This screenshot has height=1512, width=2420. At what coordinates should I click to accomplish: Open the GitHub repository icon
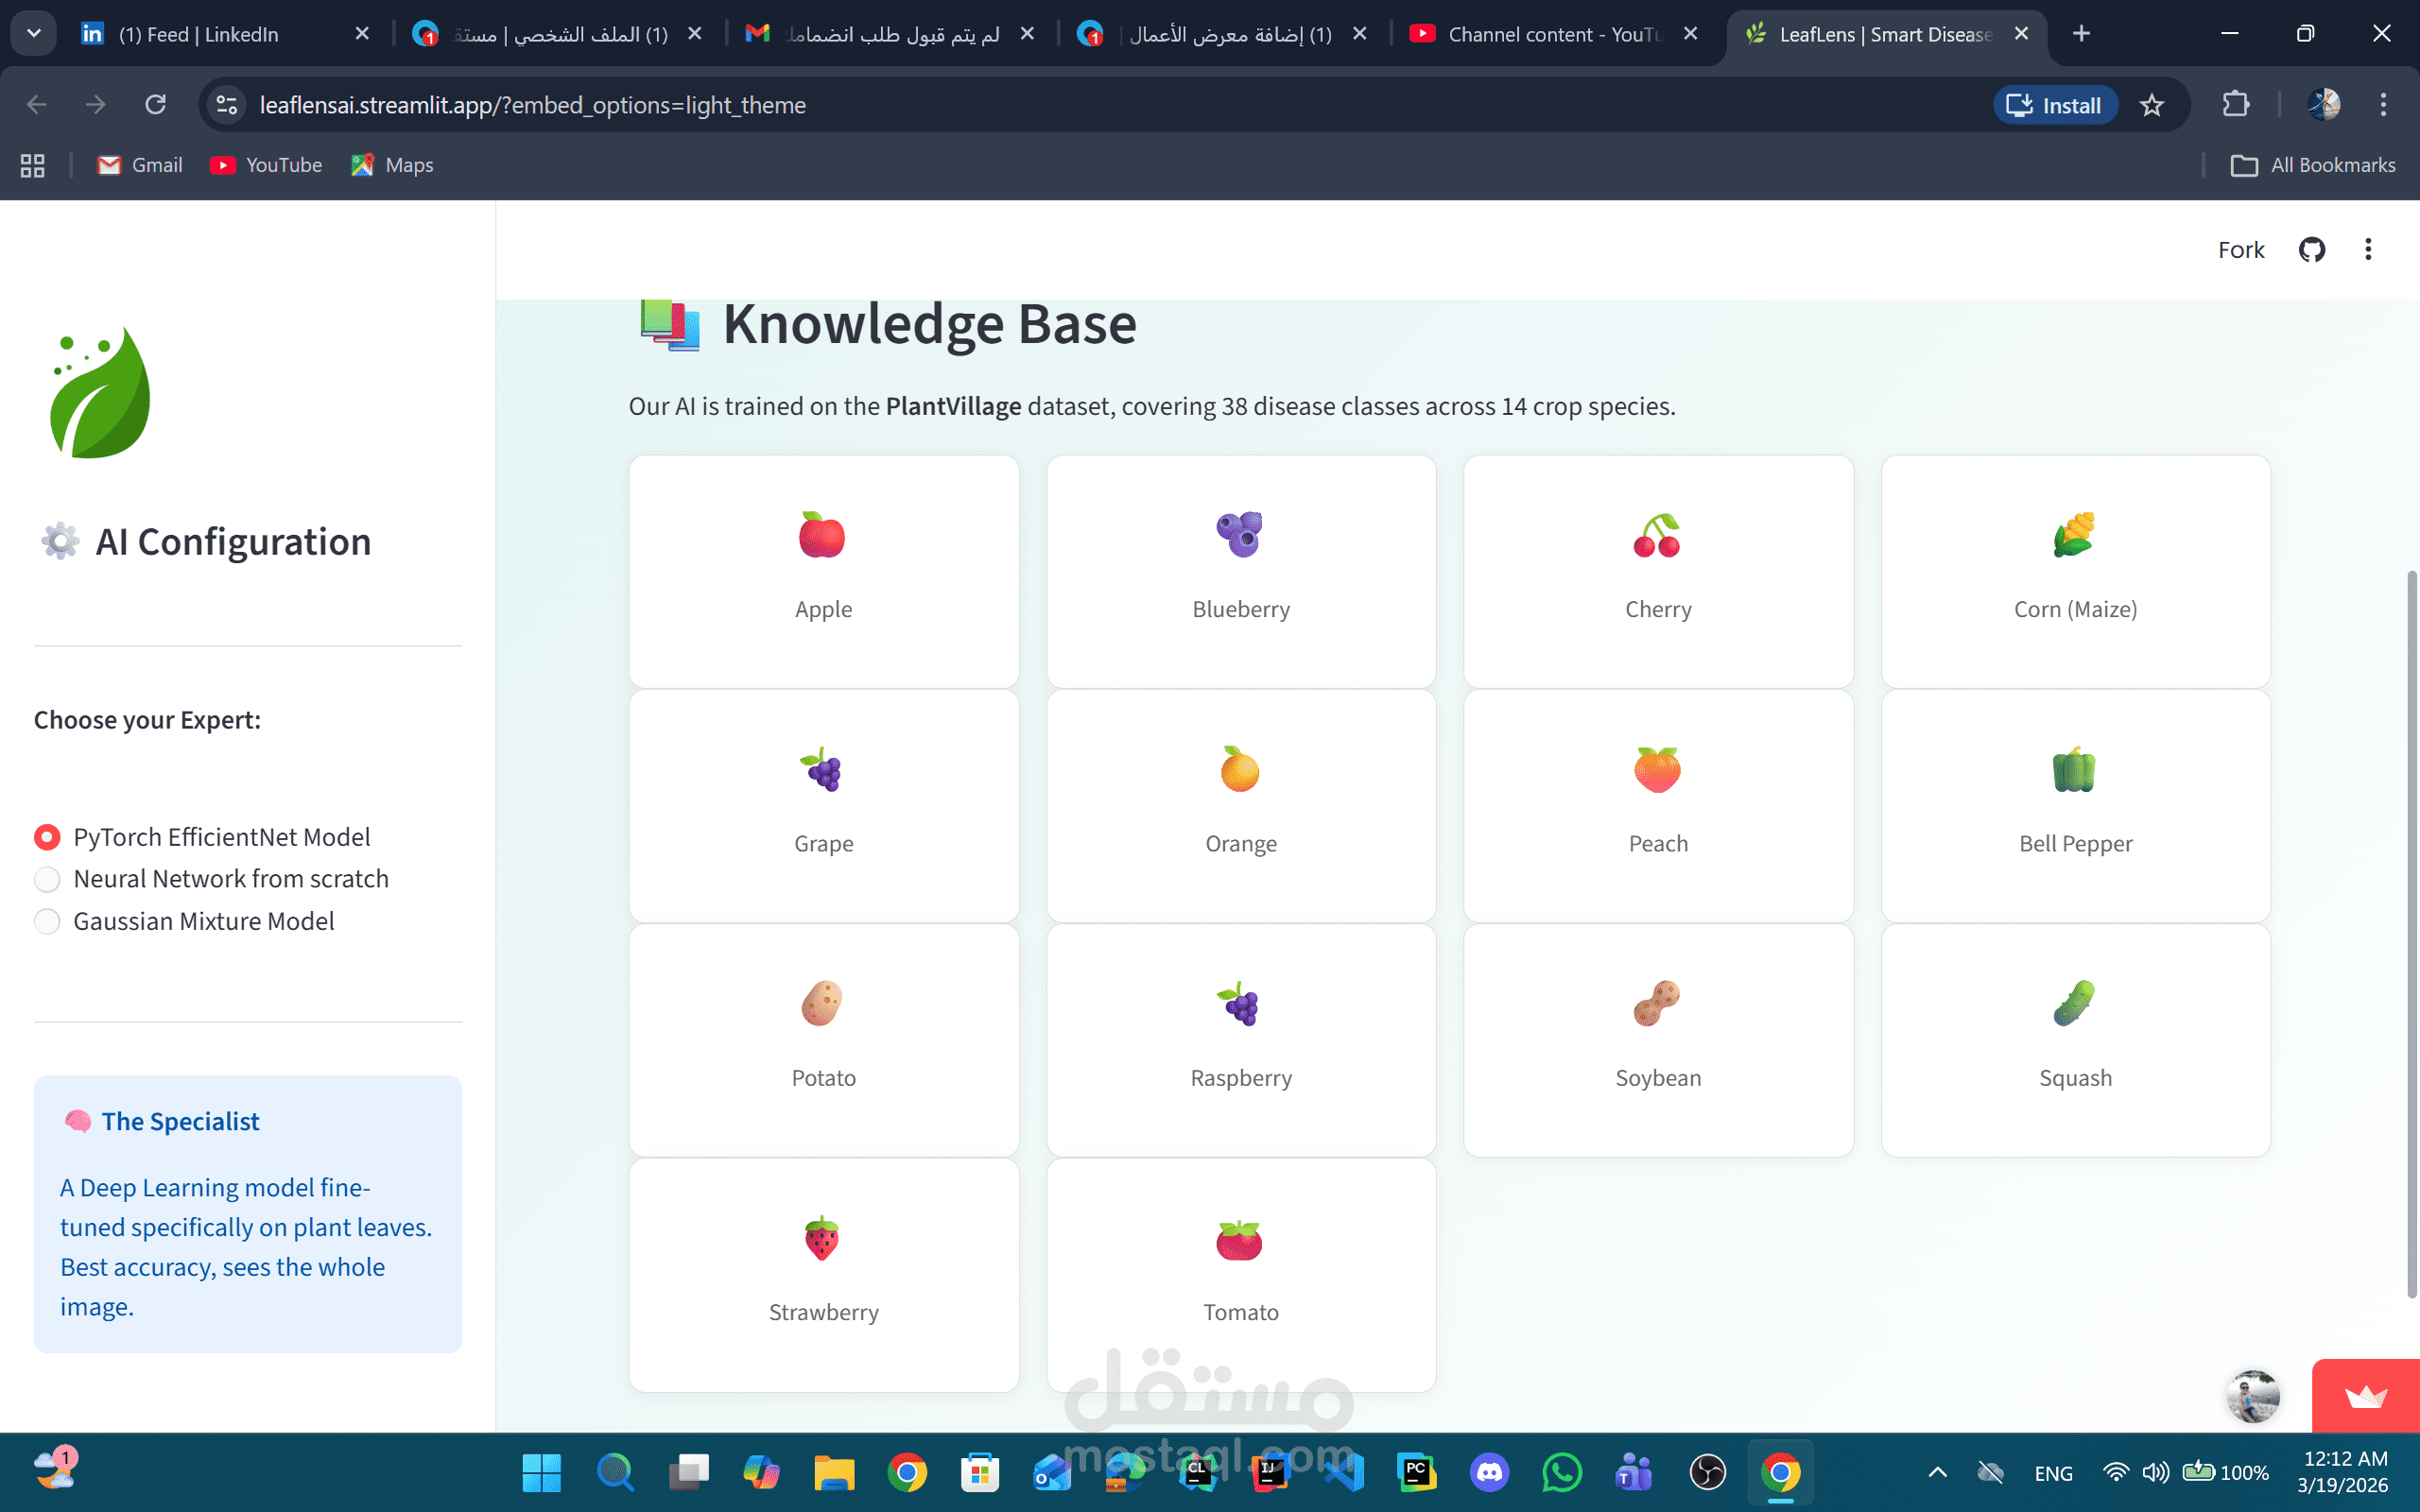point(2311,249)
